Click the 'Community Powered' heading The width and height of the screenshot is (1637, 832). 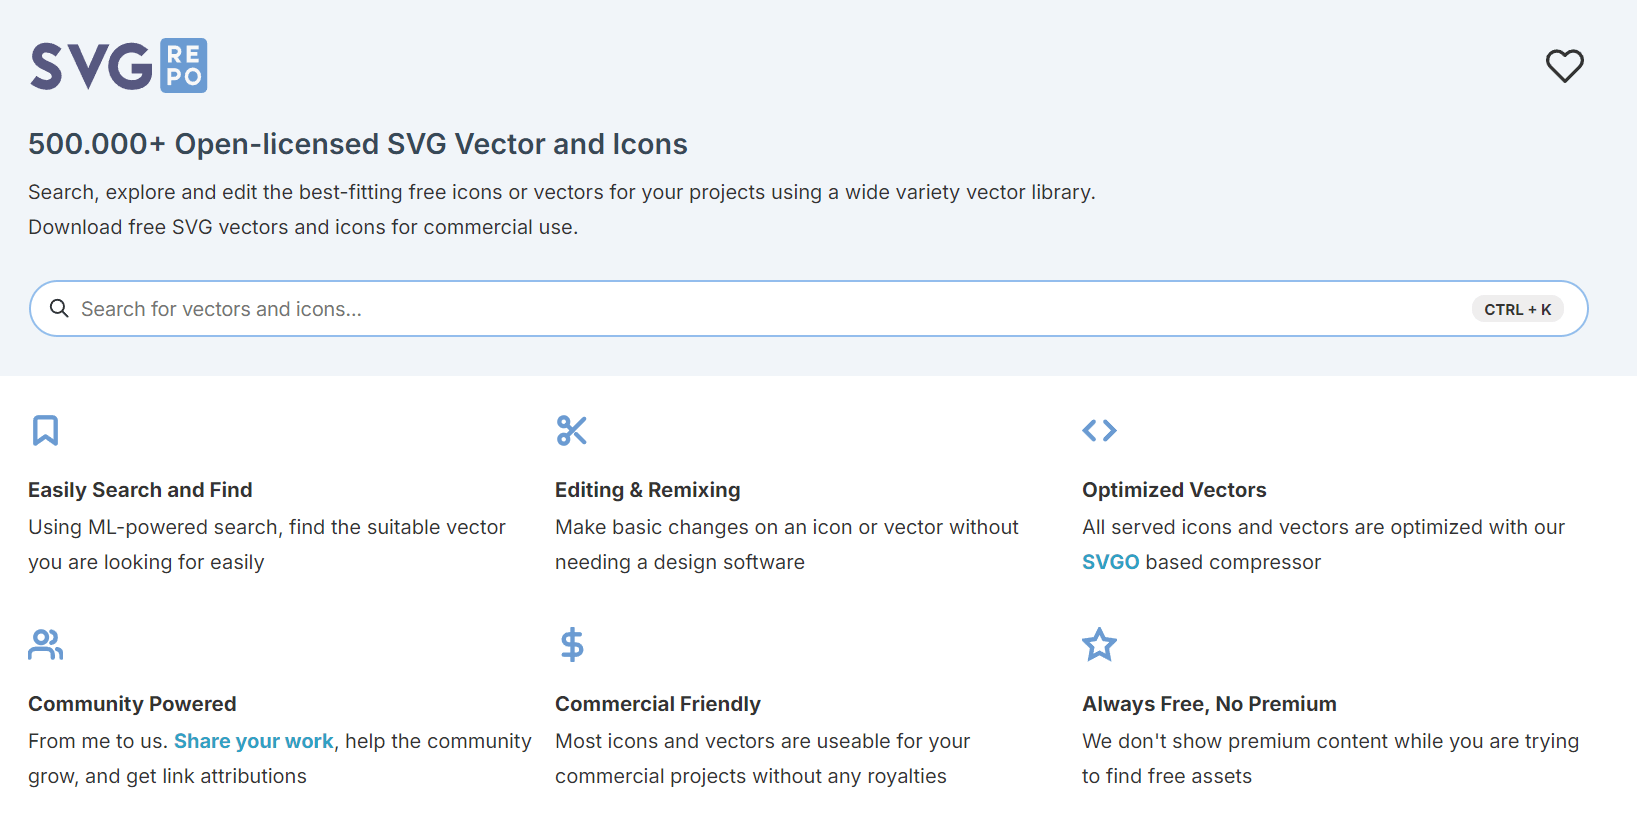132,704
